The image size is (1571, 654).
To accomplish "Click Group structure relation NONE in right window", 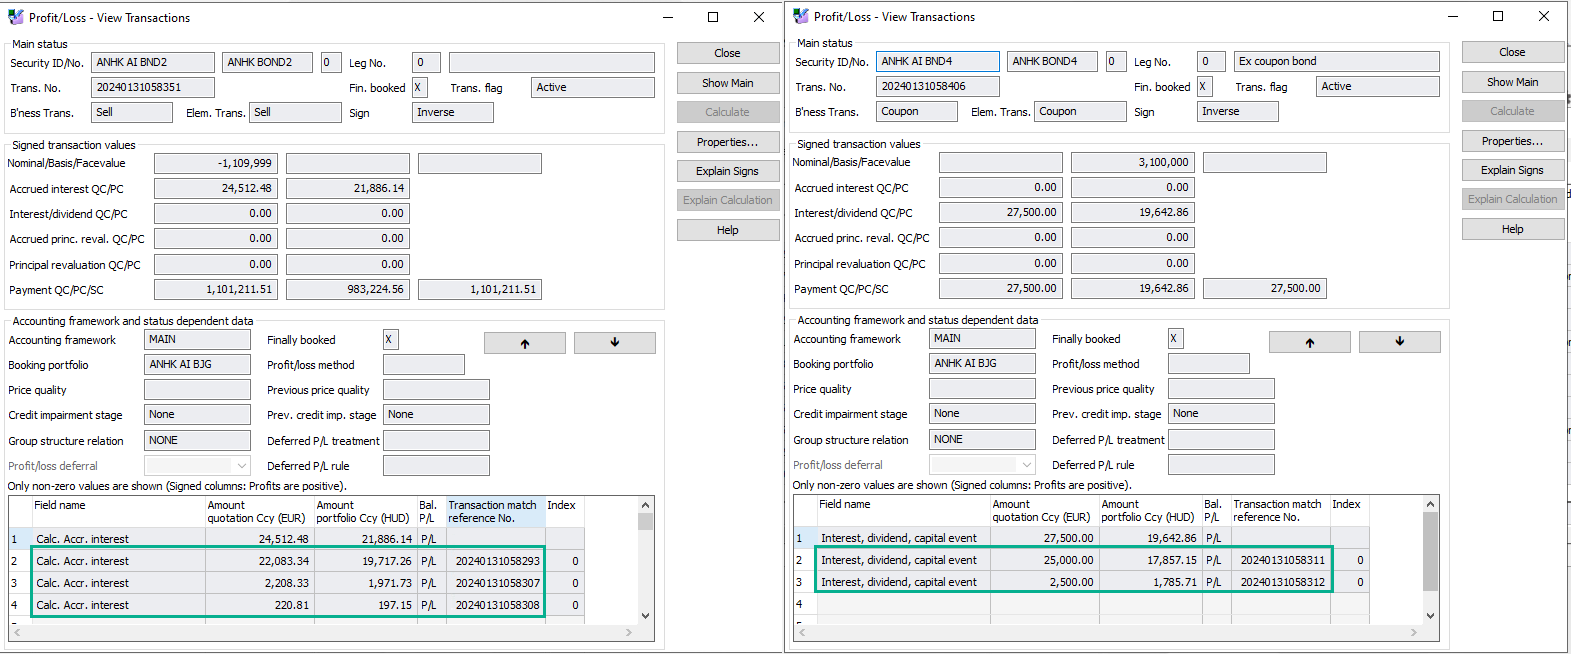I will click(x=982, y=439).
